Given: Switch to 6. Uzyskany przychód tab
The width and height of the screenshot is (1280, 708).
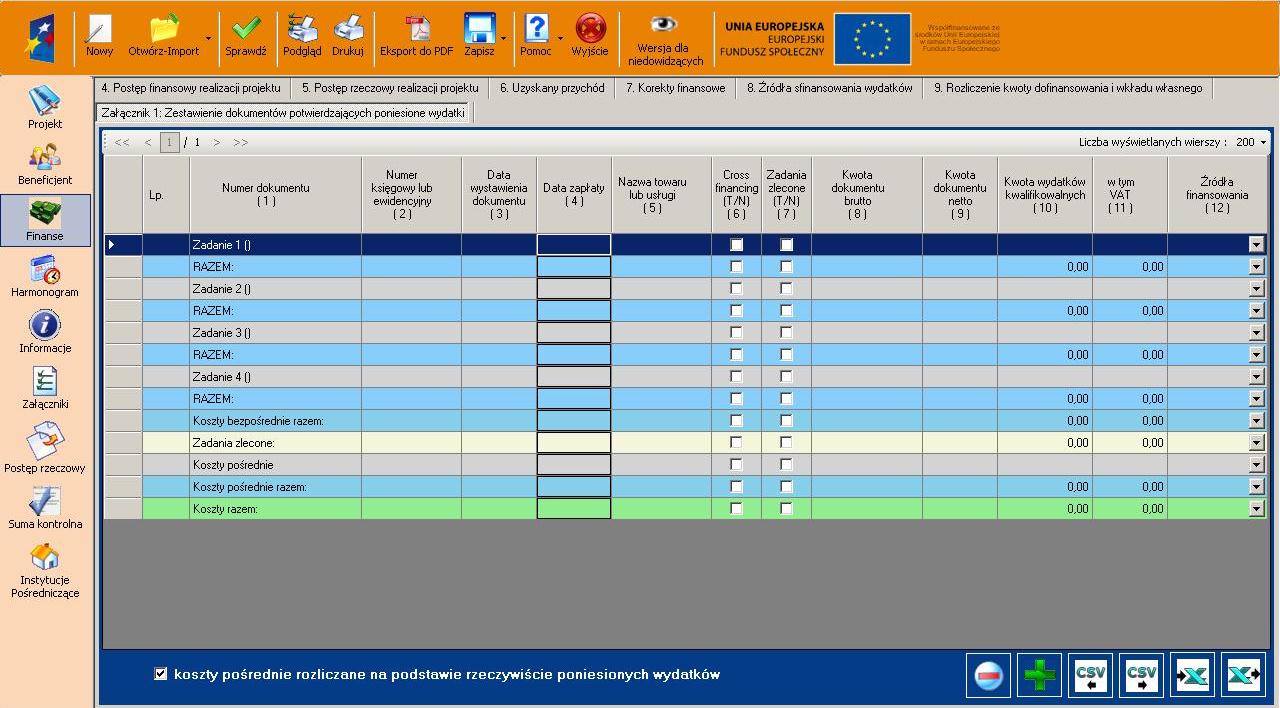Looking at the screenshot, I should [x=552, y=88].
